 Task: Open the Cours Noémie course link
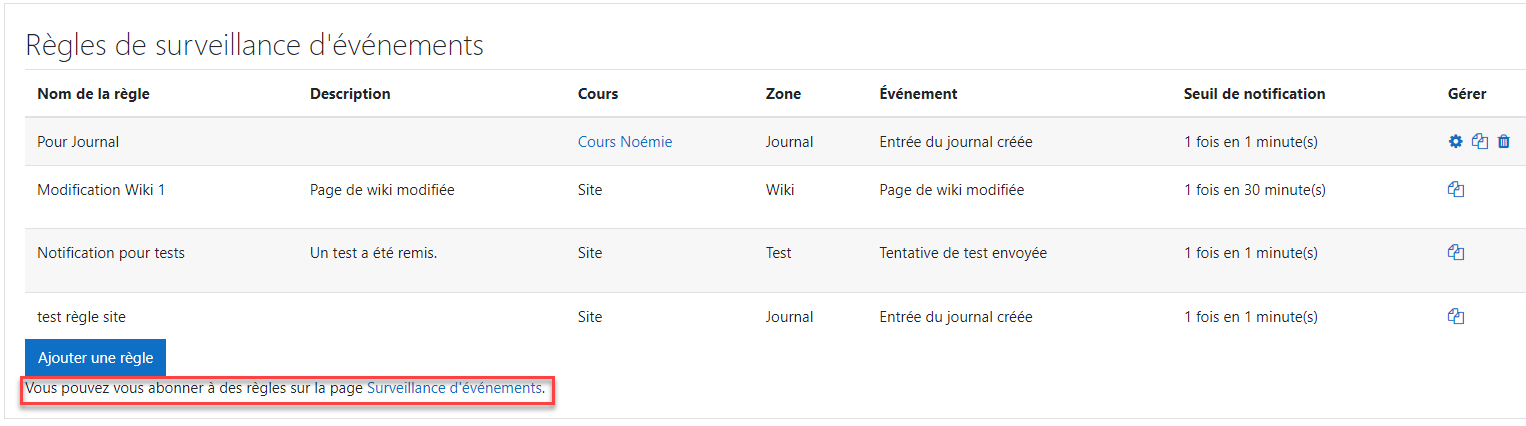point(625,142)
